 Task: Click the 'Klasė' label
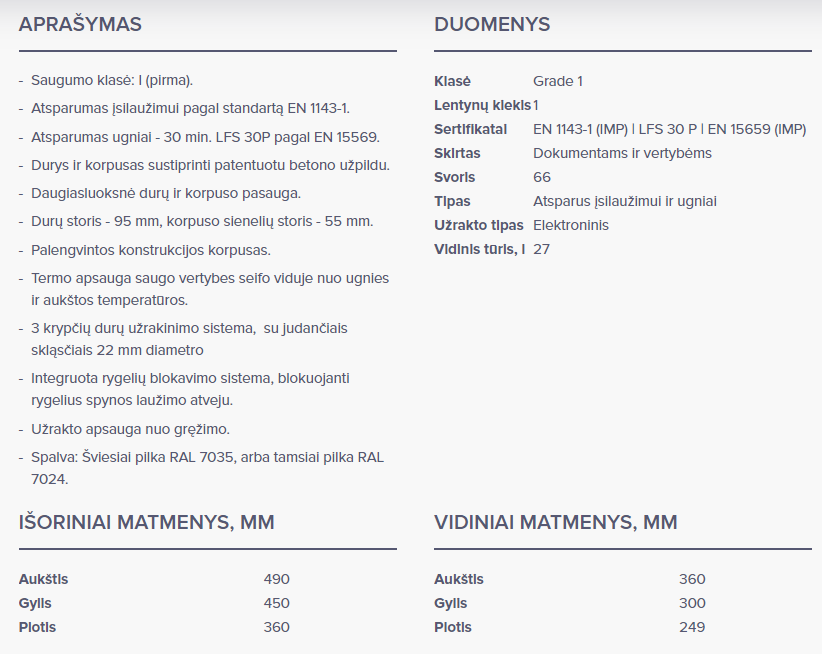[452, 81]
